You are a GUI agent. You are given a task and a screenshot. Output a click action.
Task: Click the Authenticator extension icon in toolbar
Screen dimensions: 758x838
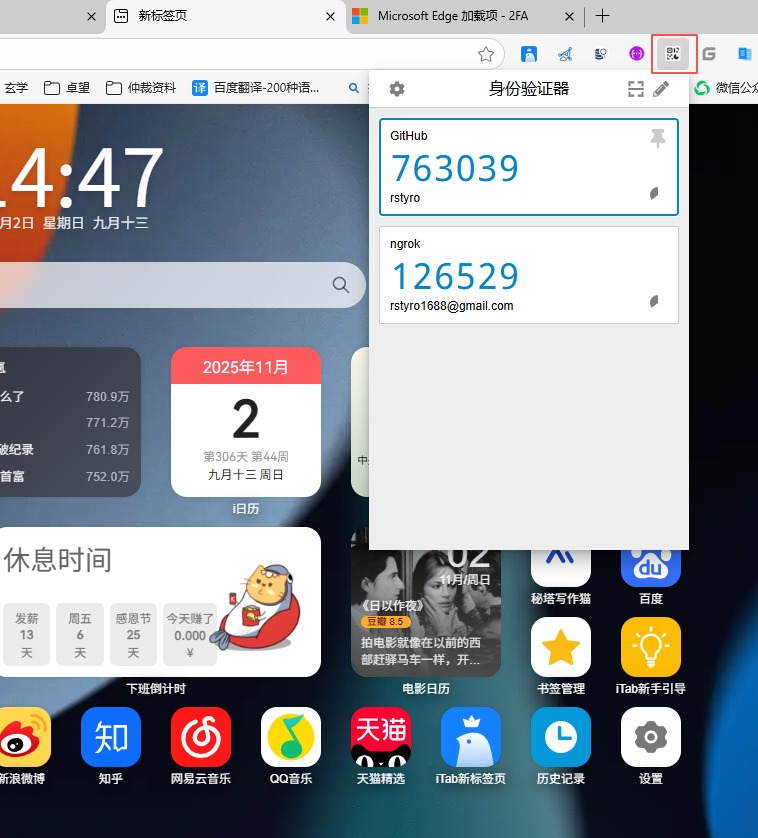(674, 54)
